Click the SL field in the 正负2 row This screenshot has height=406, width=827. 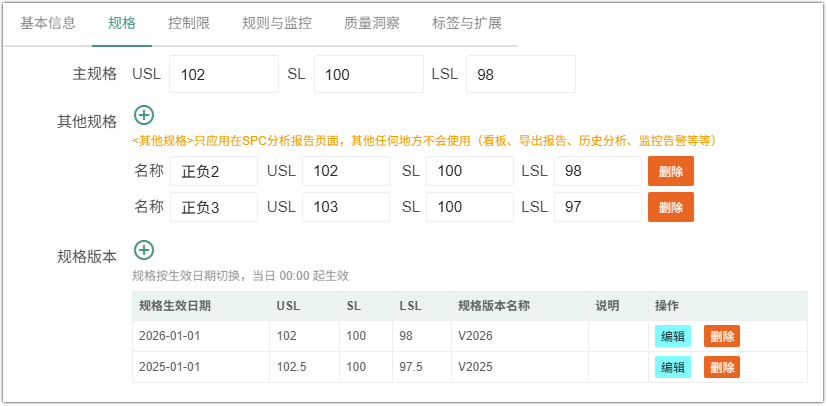tap(470, 171)
